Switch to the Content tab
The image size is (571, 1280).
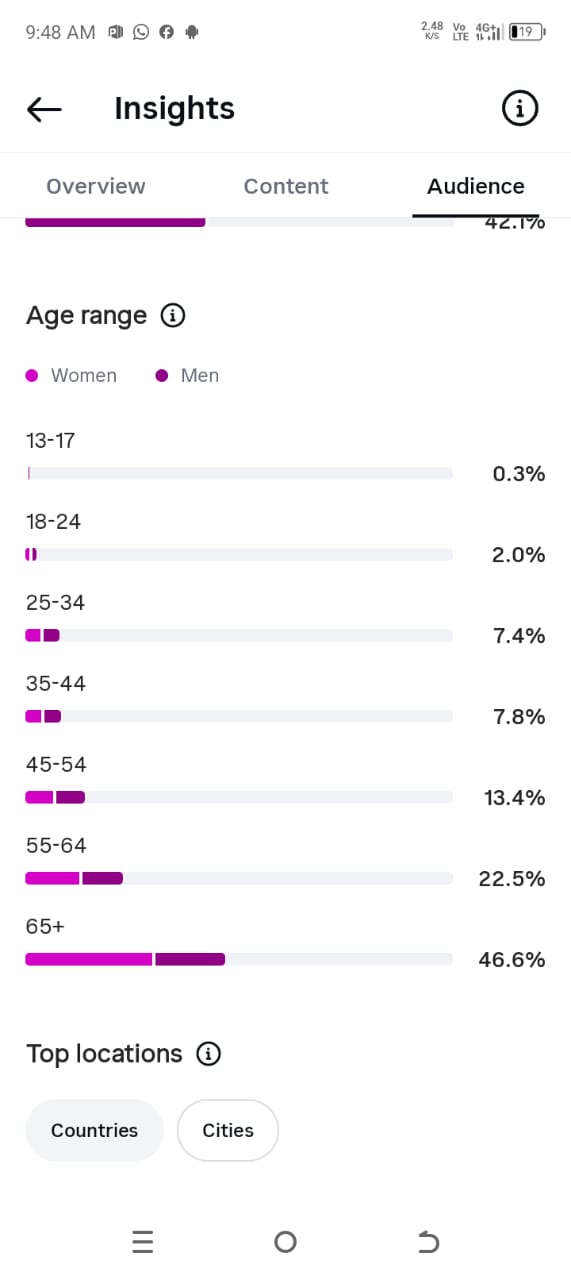pos(286,186)
